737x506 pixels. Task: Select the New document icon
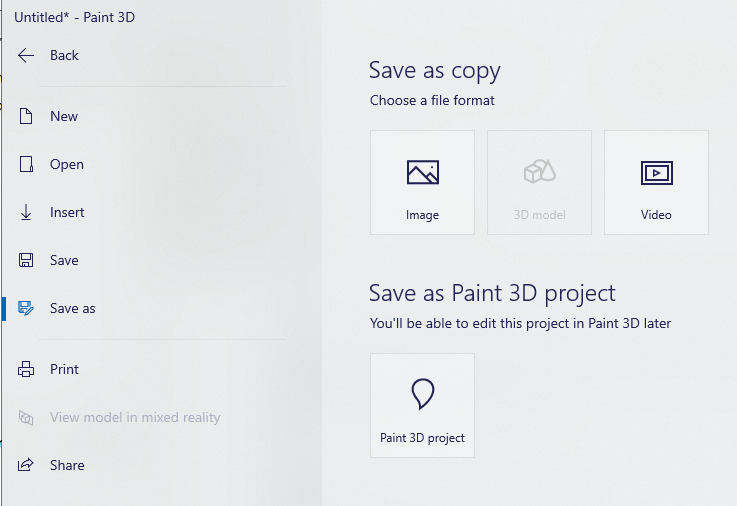pos(26,116)
